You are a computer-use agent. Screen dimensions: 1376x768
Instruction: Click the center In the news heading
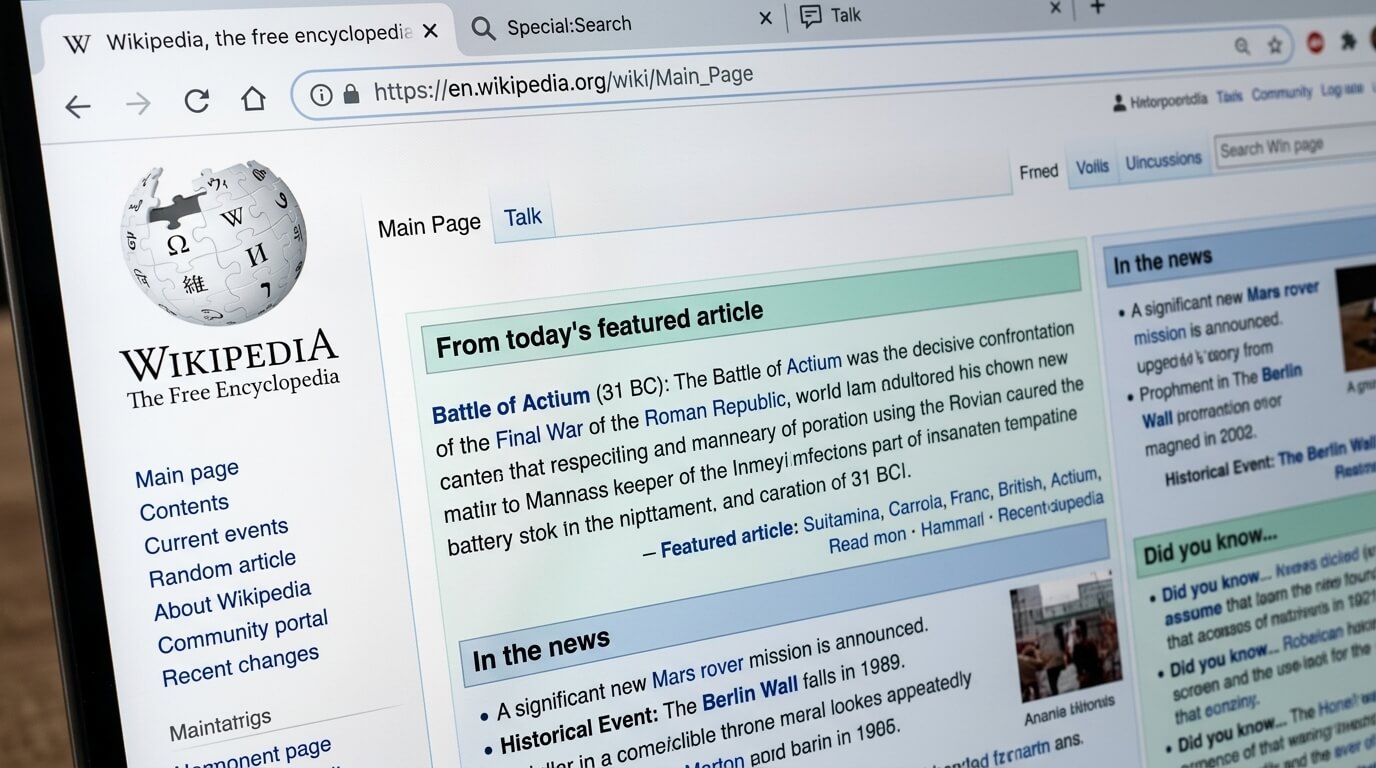[x=541, y=649]
